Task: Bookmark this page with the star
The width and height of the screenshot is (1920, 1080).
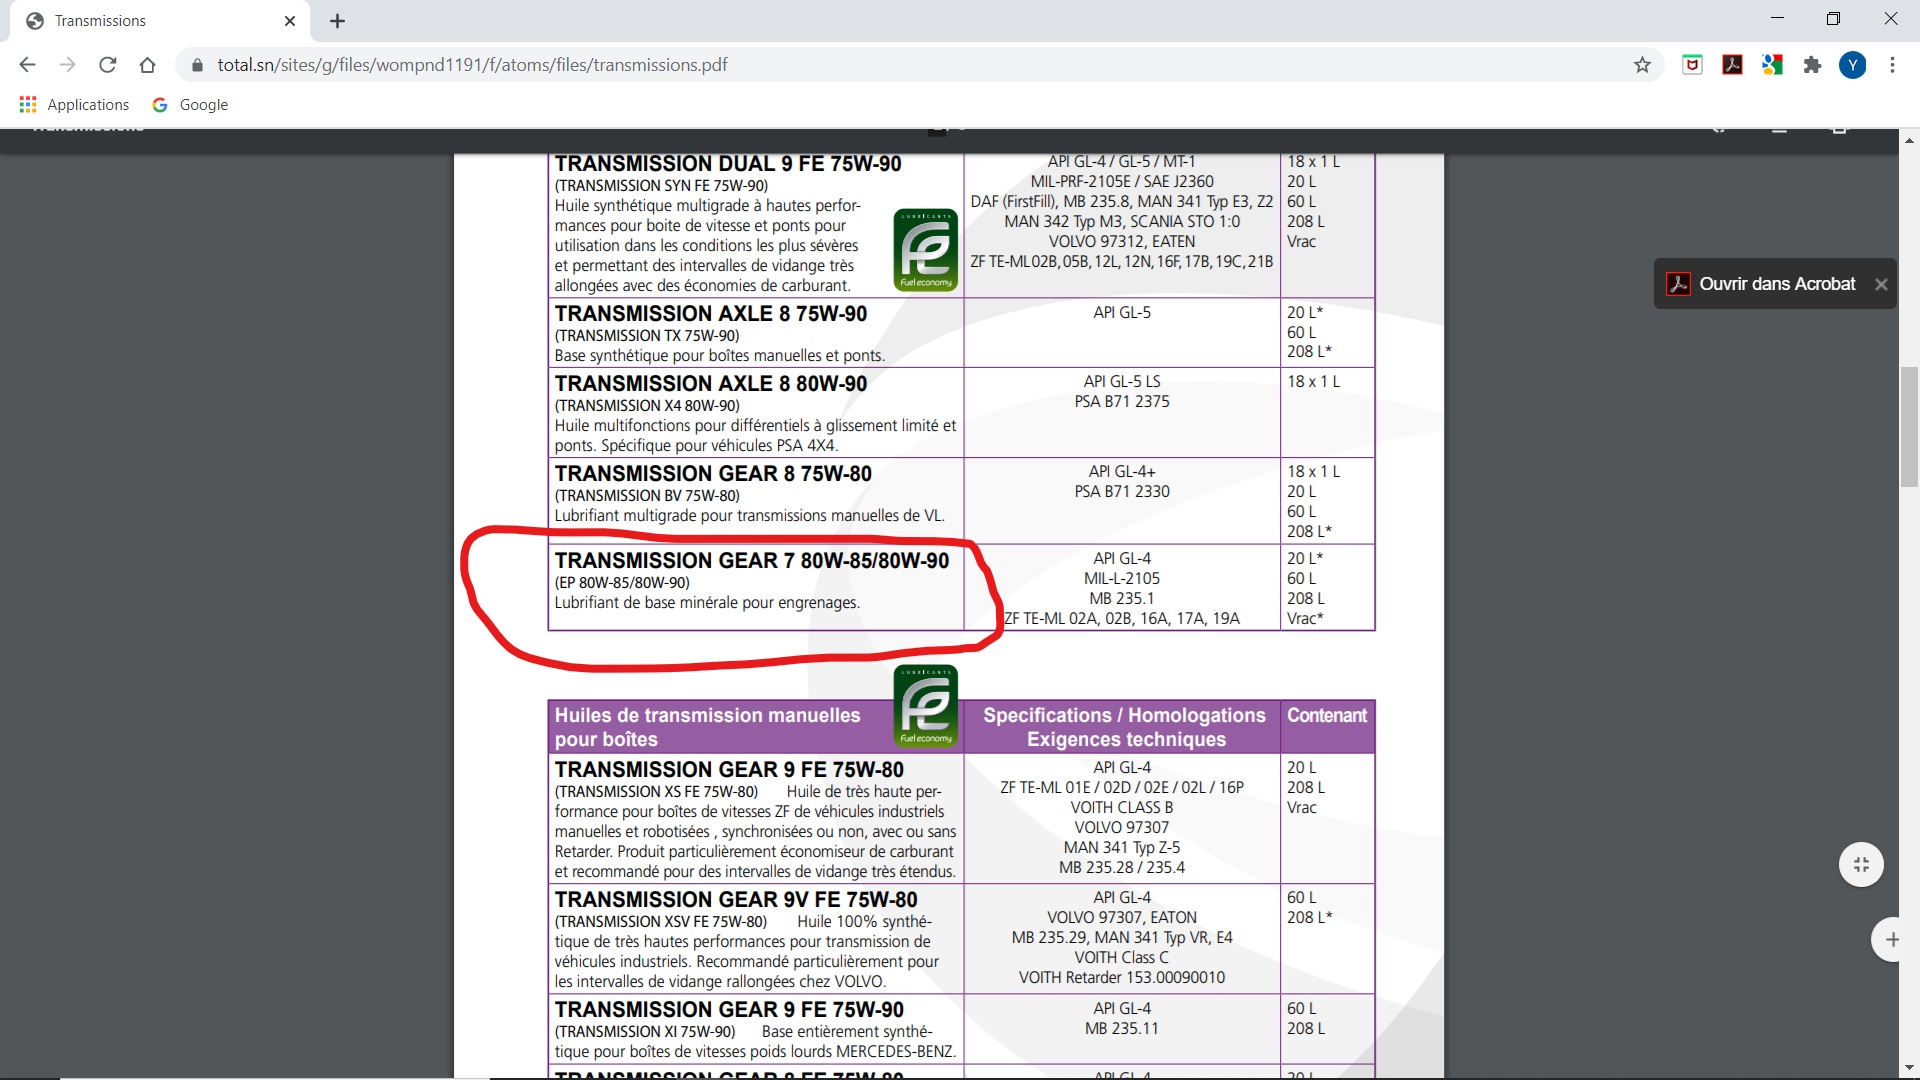Action: coord(1642,65)
